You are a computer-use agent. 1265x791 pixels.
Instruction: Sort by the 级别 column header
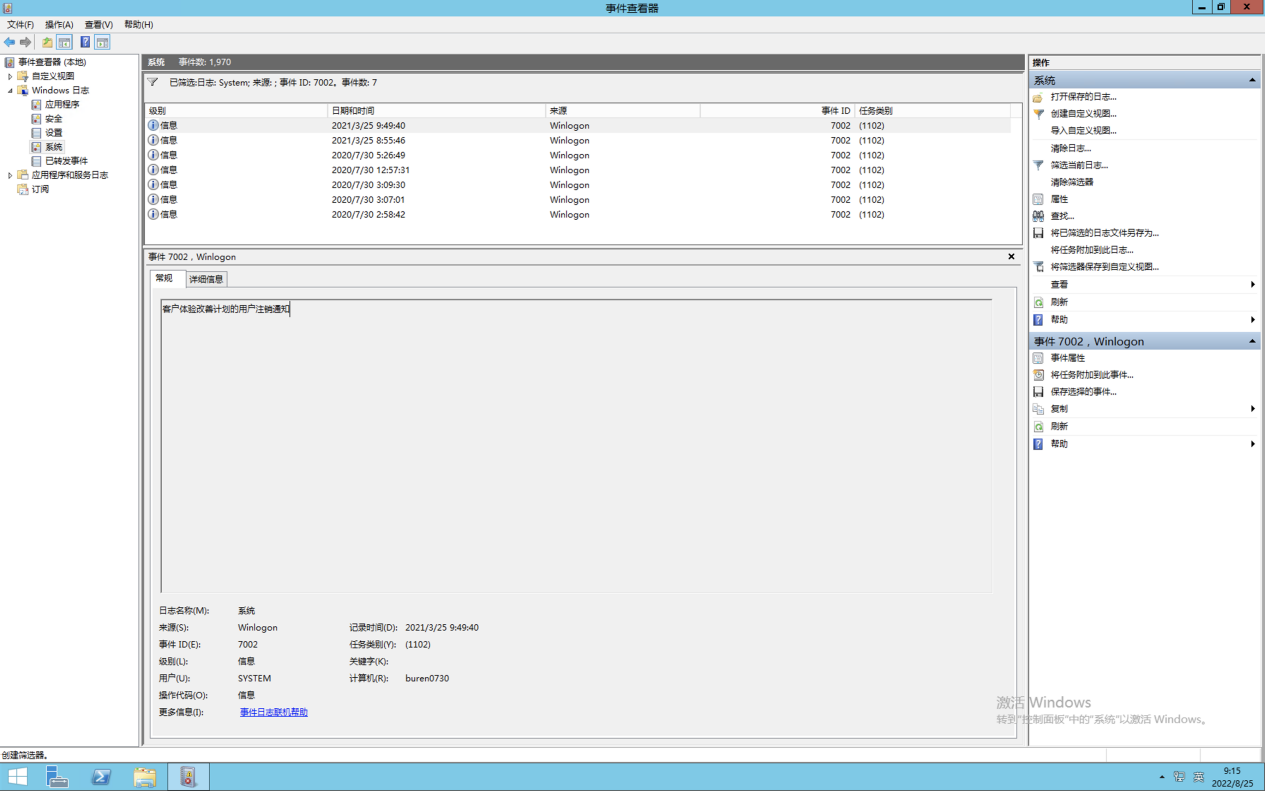(x=236, y=111)
